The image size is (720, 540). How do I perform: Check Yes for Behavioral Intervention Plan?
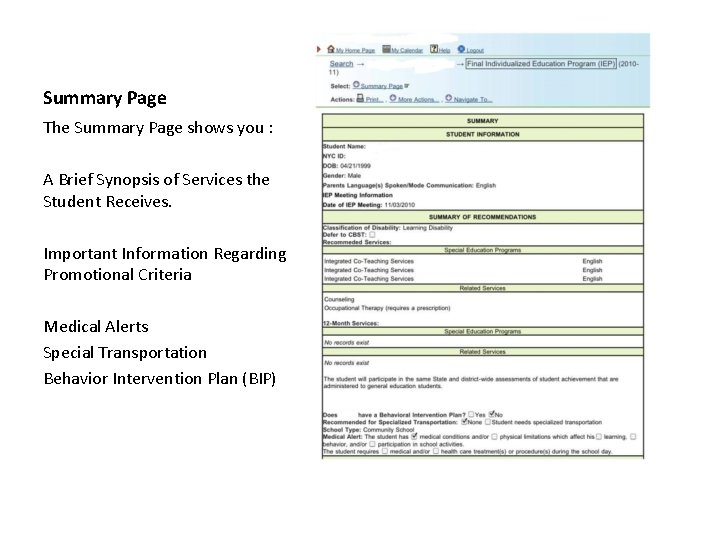tap(471, 414)
